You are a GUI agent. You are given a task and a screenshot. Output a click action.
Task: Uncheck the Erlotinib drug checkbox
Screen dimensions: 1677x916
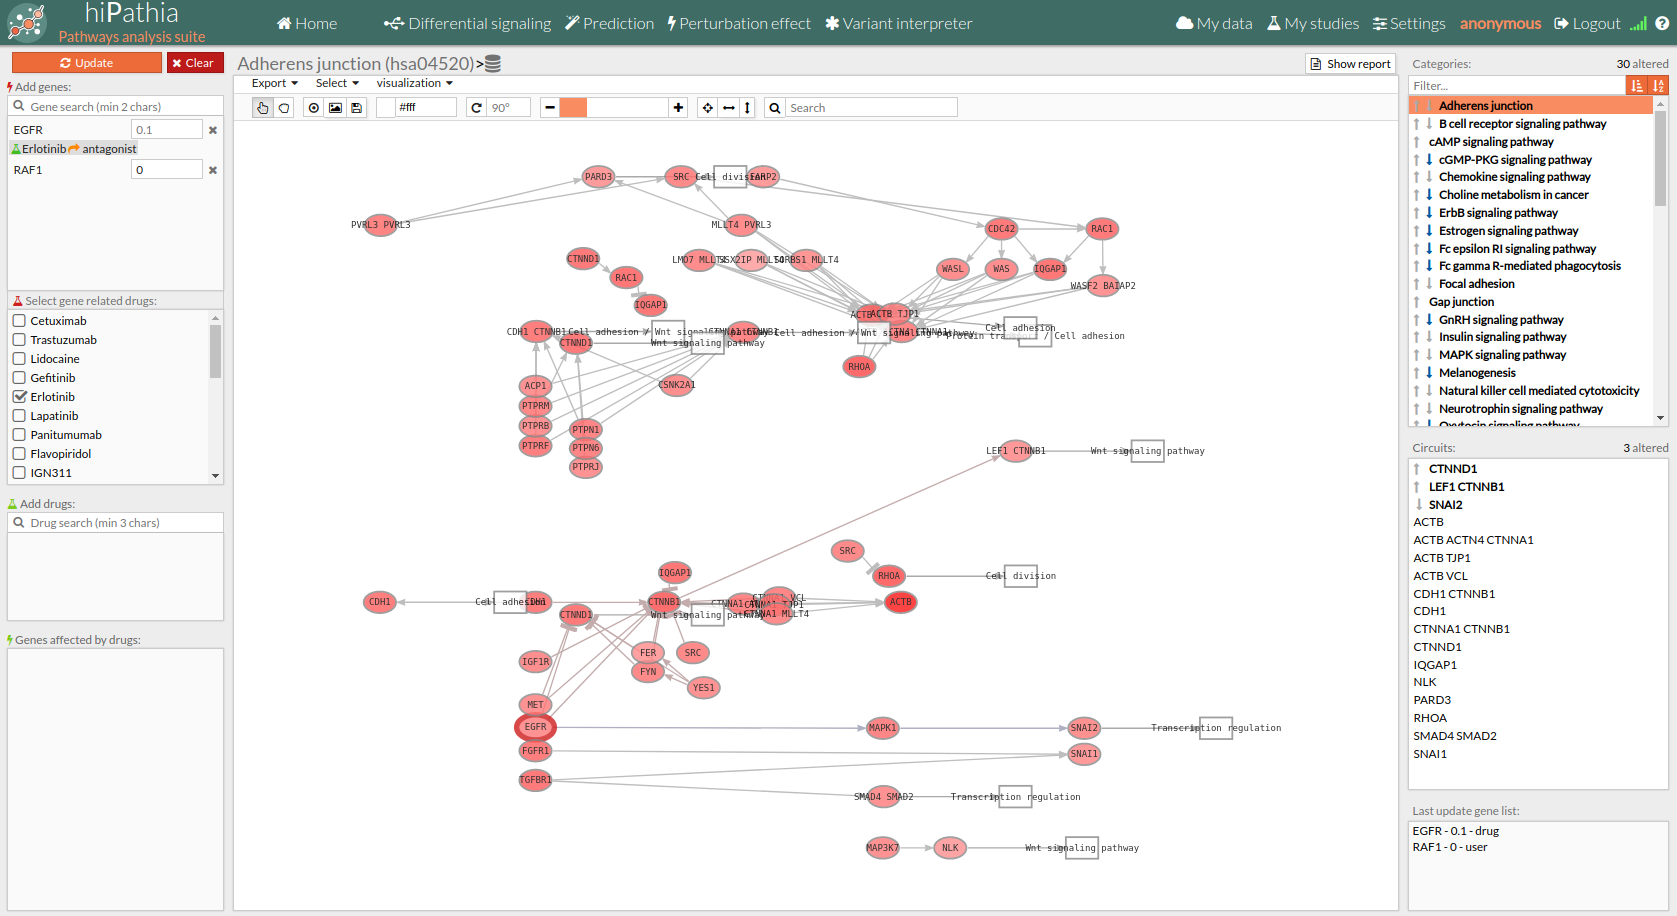click(19, 397)
